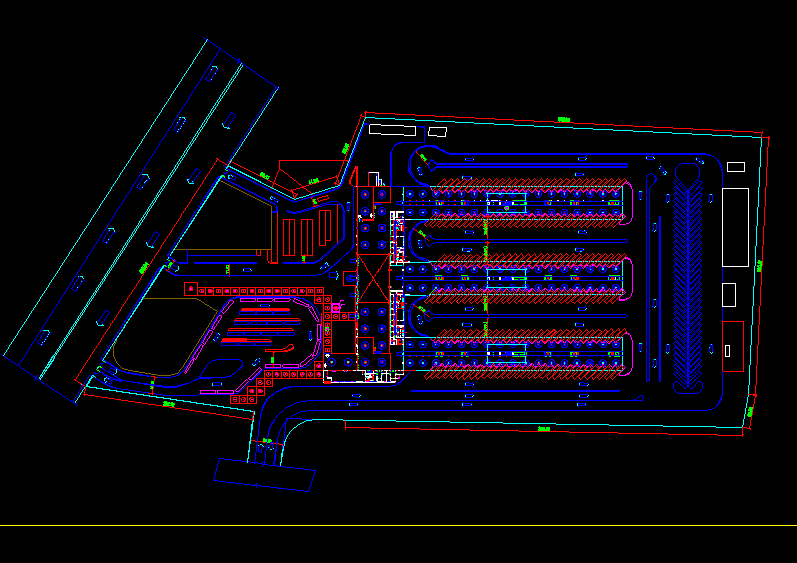Select the rounded blue loop in southwest block
The width and height of the screenshot is (797, 563).
(x=165, y=340)
